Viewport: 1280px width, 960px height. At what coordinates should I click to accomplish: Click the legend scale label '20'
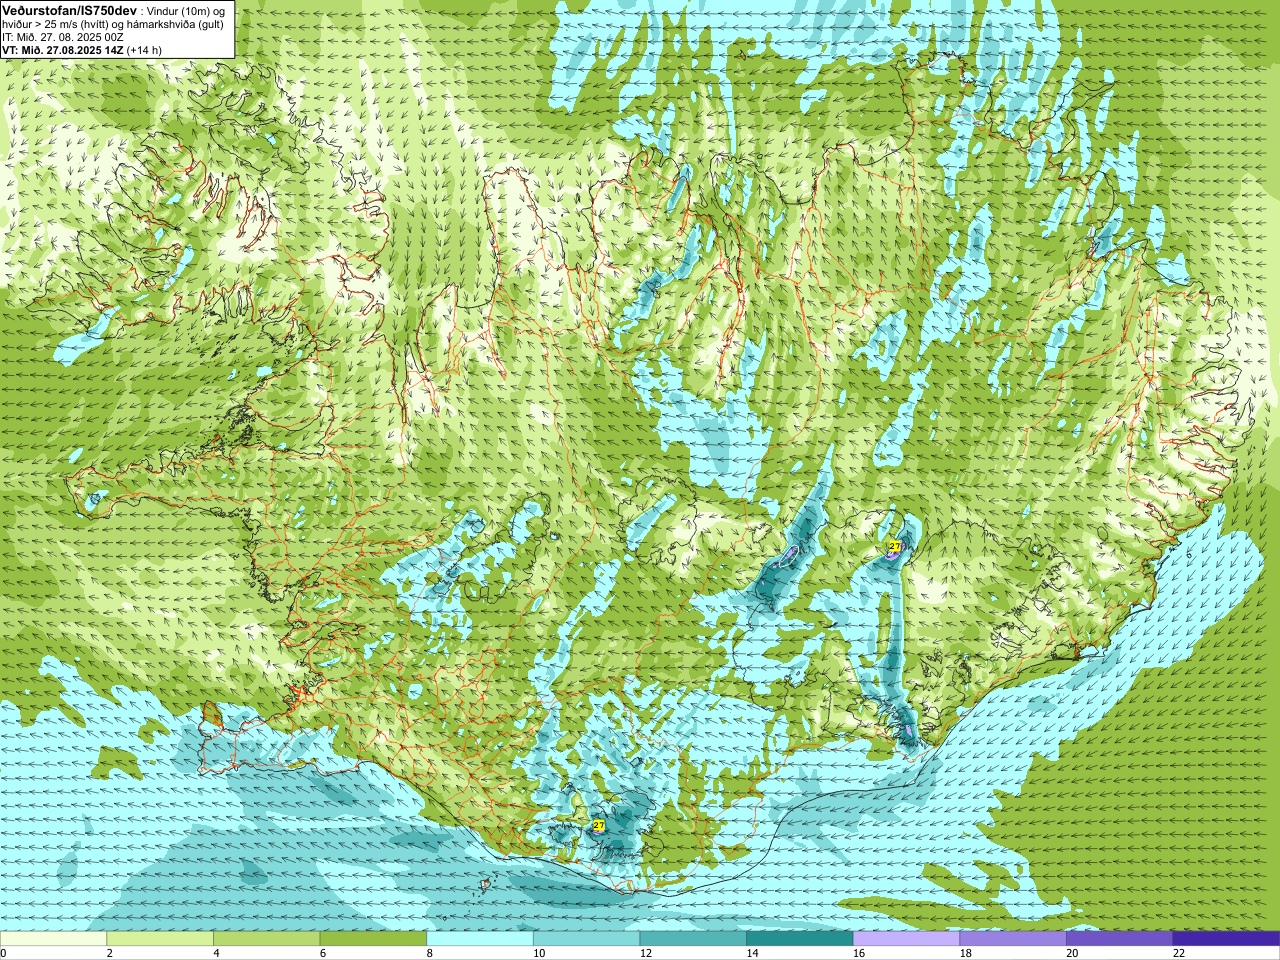1072,954
